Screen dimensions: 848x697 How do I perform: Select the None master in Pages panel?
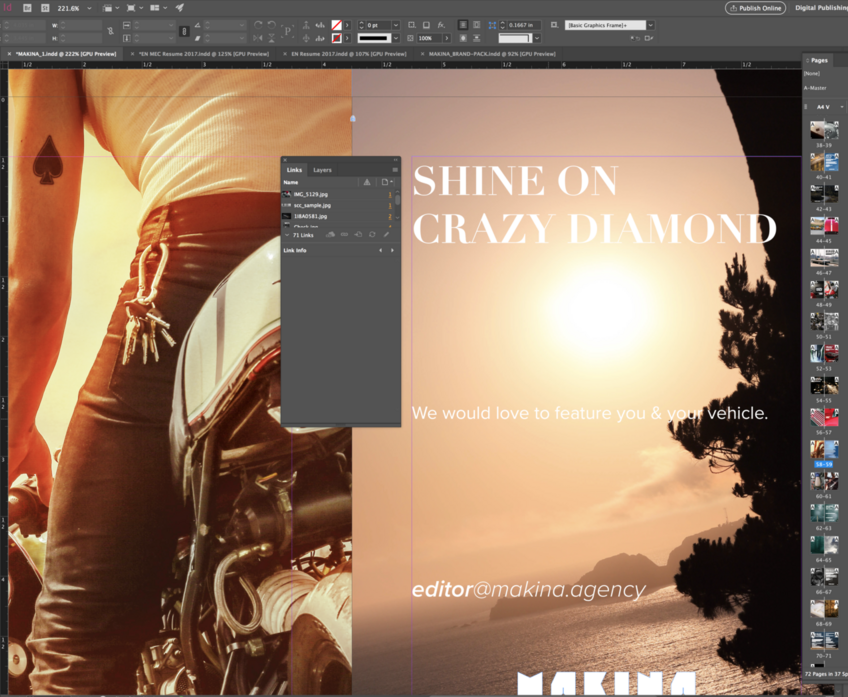click(x=812, y=74)
